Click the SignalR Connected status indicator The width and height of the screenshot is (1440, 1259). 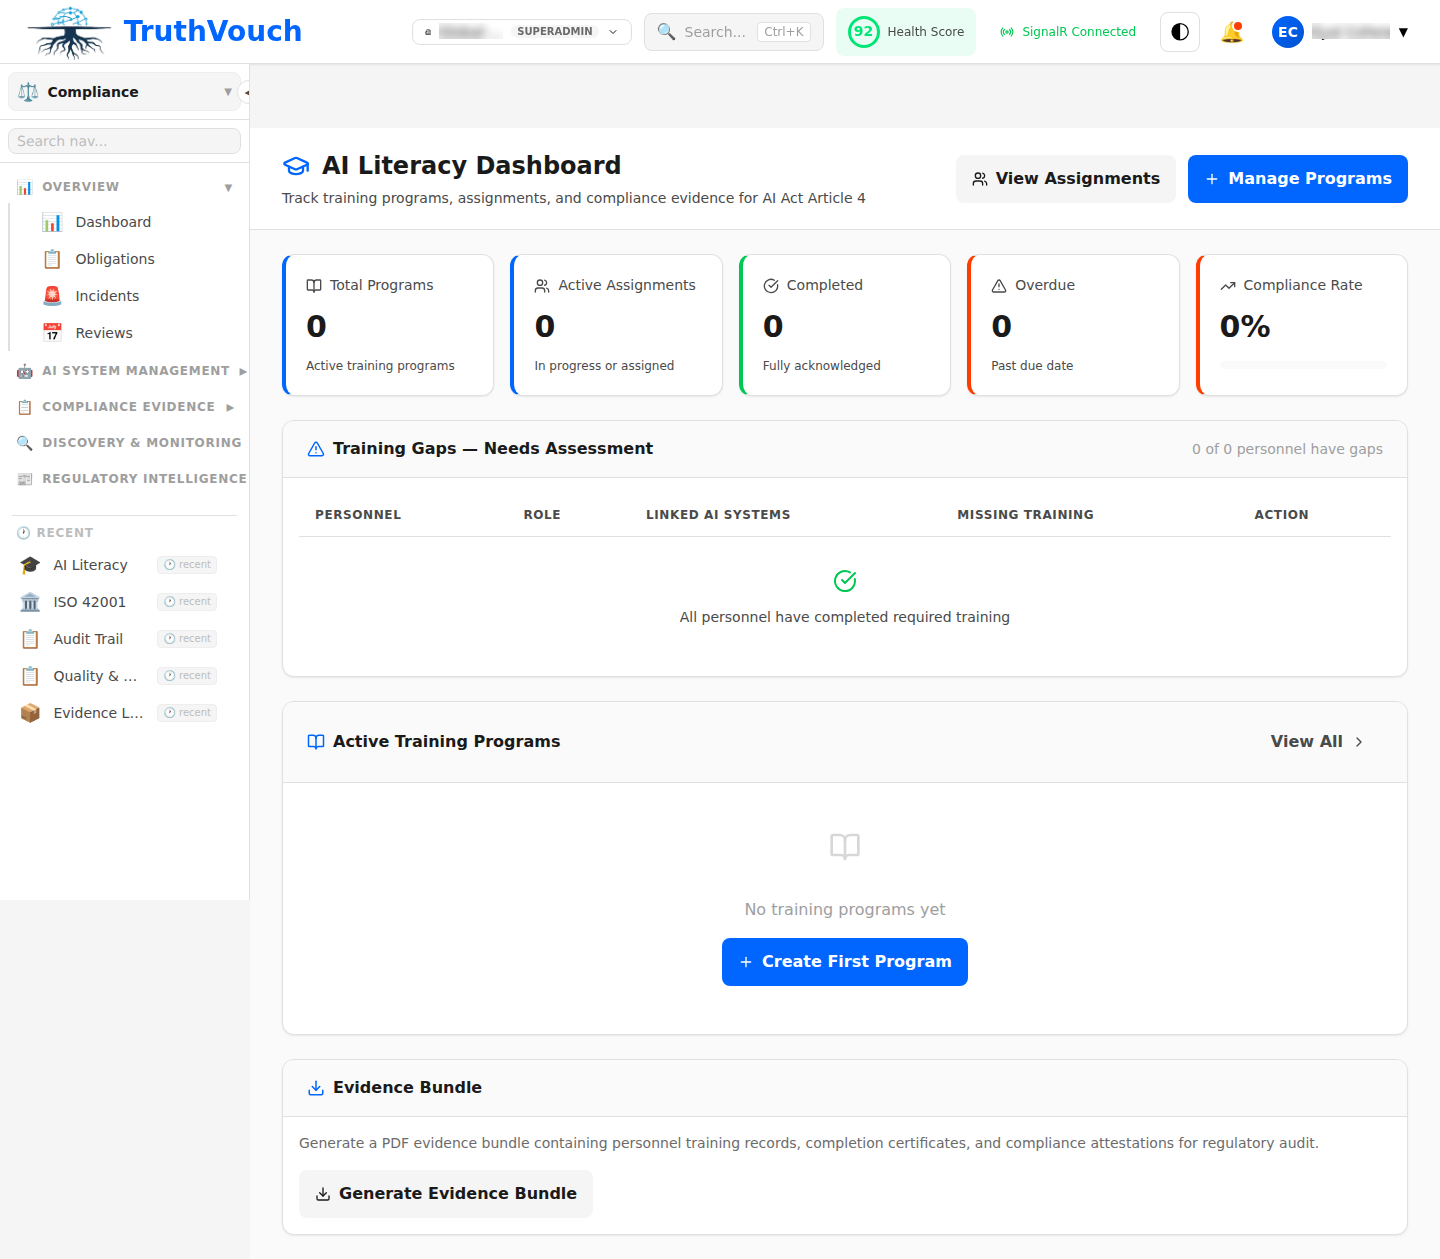click(x=1066, y=31)
